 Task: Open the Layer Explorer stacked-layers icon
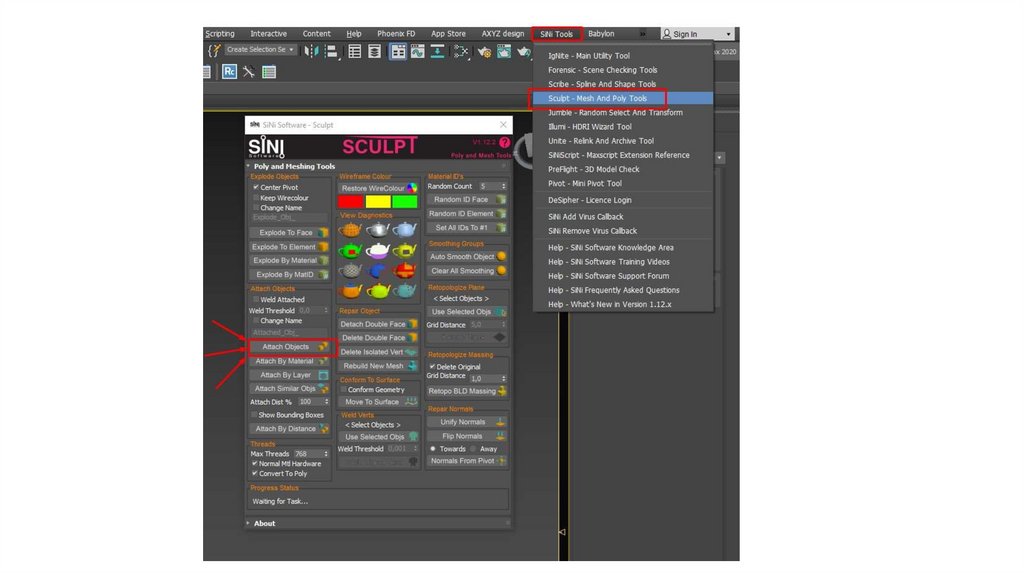click(374, 51)
